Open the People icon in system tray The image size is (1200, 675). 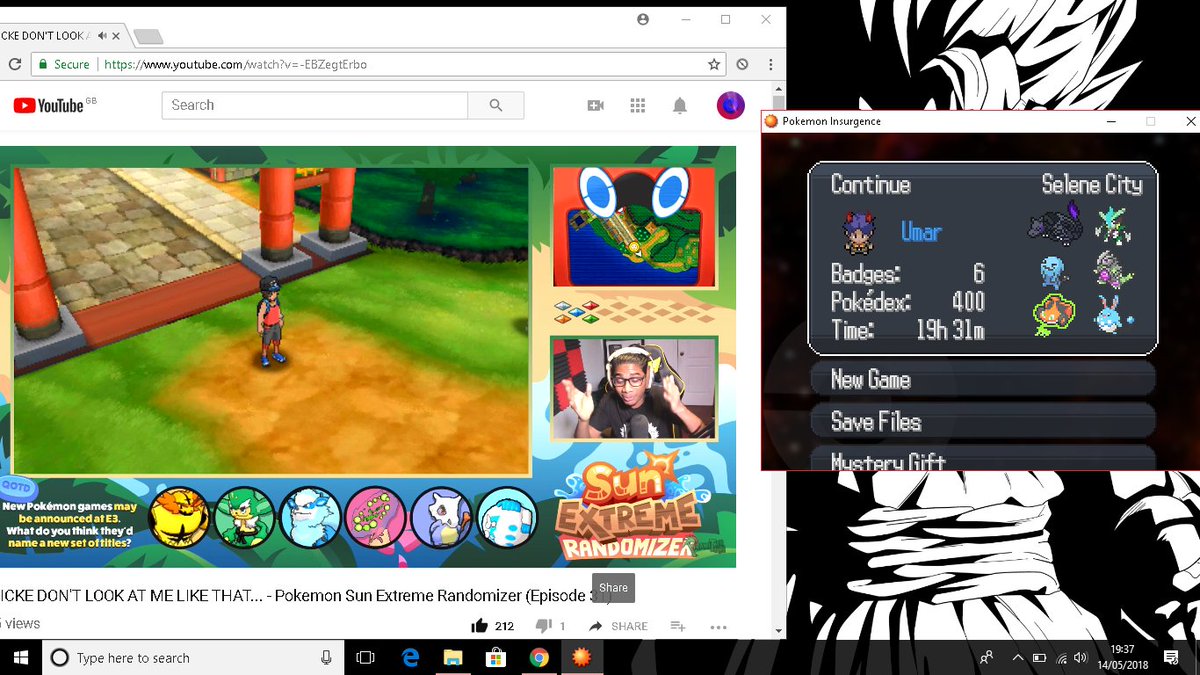click(x=987, y=657)
